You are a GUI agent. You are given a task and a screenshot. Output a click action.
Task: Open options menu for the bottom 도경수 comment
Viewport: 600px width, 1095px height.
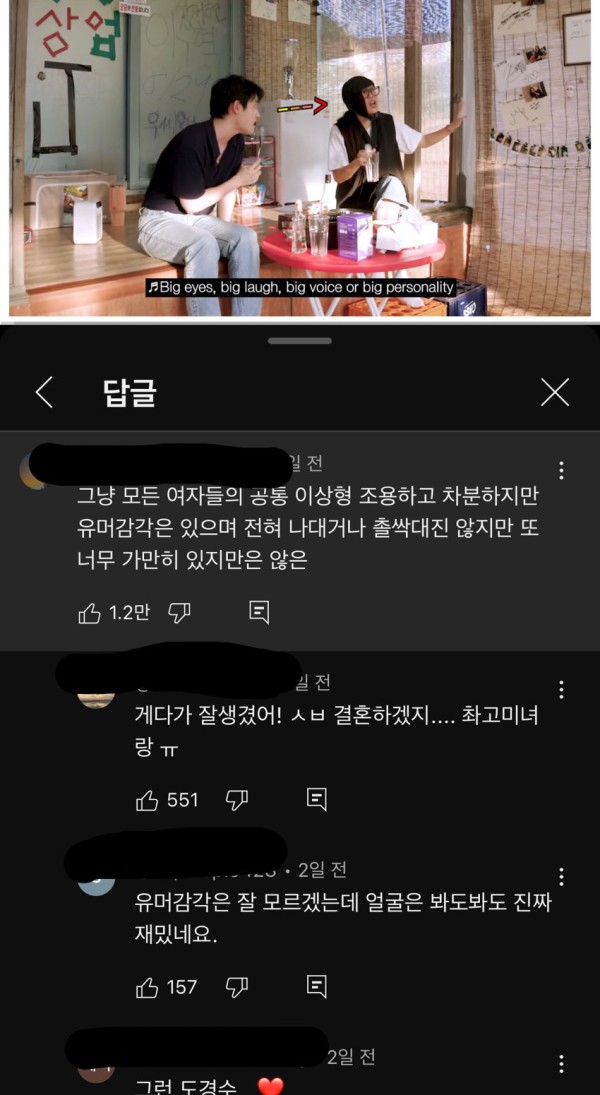(x=562, y=1064)
